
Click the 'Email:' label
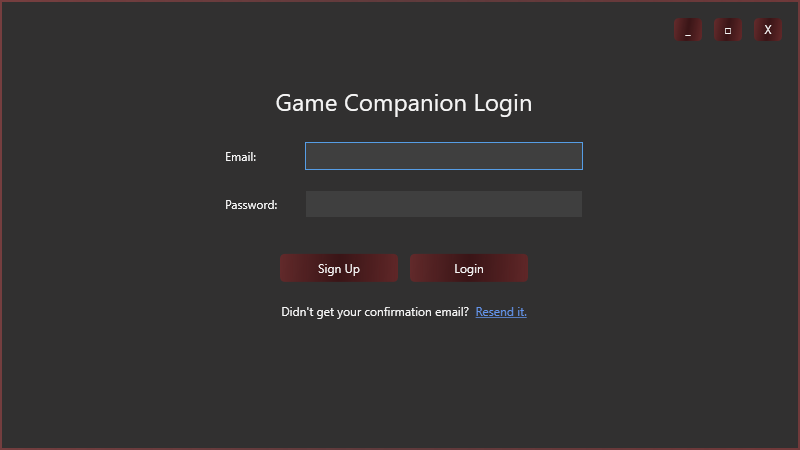[241, 157]
